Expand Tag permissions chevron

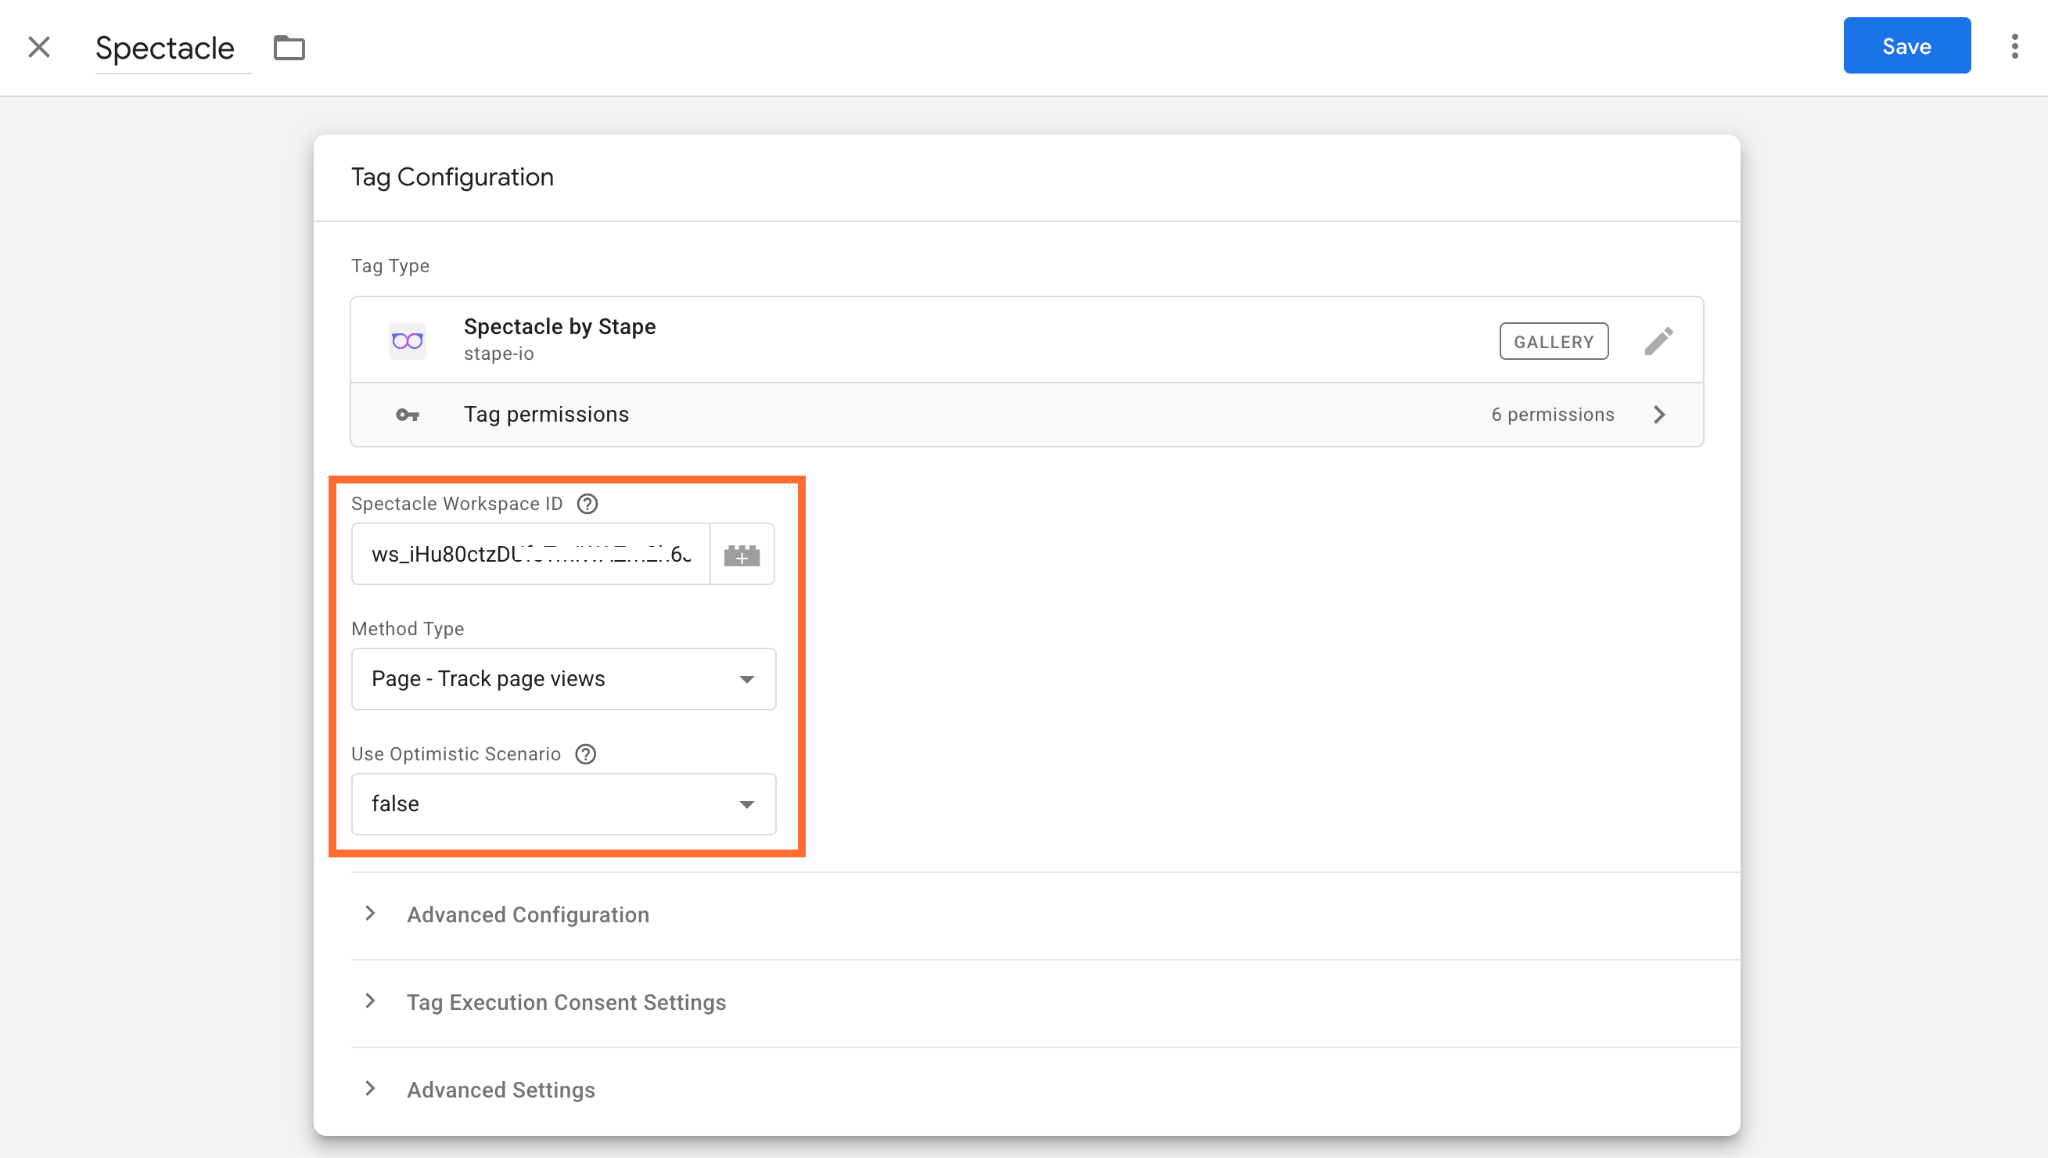click(x=1659, y=415)
